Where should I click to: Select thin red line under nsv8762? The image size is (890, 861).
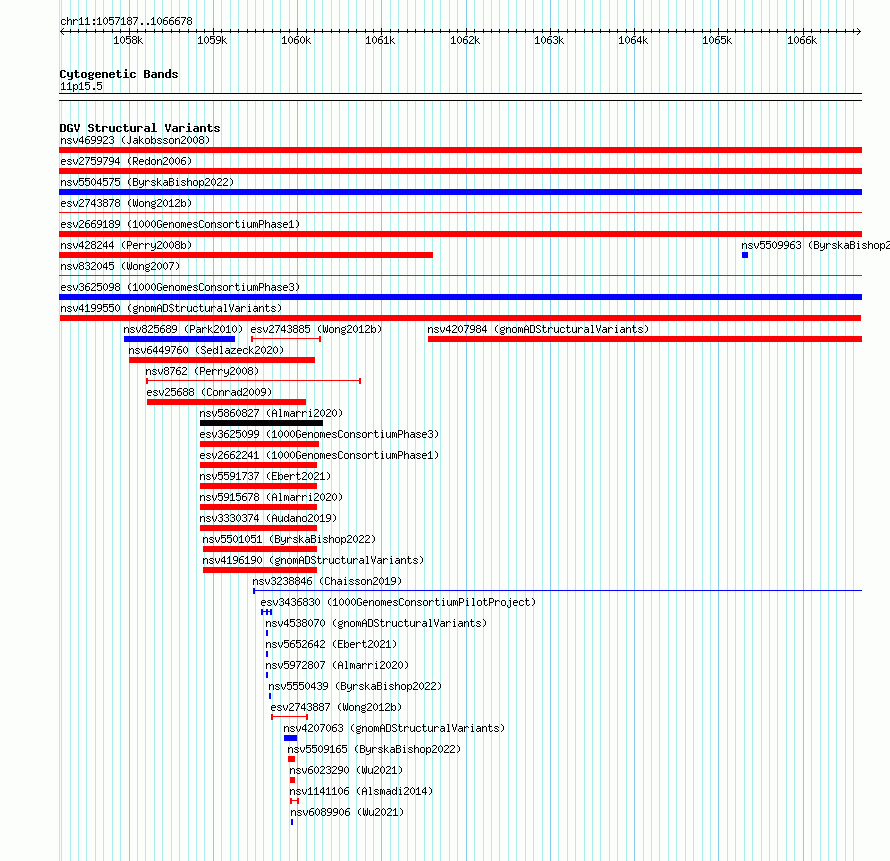[253, 381]
